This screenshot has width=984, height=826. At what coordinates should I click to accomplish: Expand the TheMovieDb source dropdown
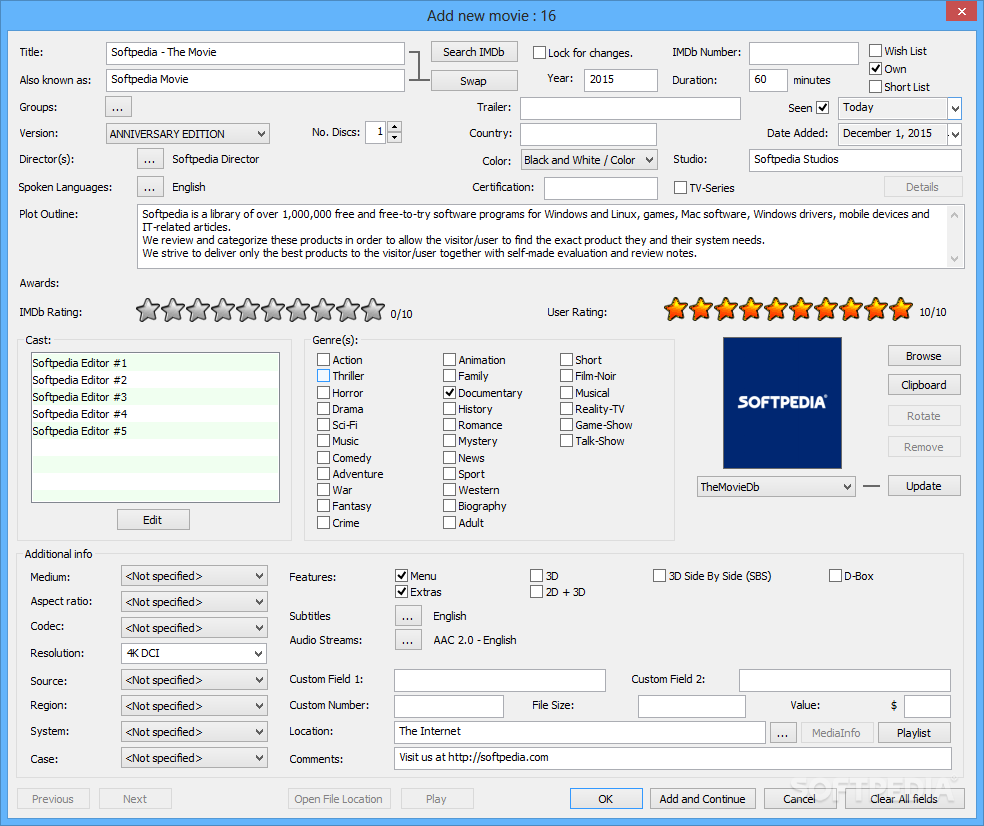[x=776, y=487]
